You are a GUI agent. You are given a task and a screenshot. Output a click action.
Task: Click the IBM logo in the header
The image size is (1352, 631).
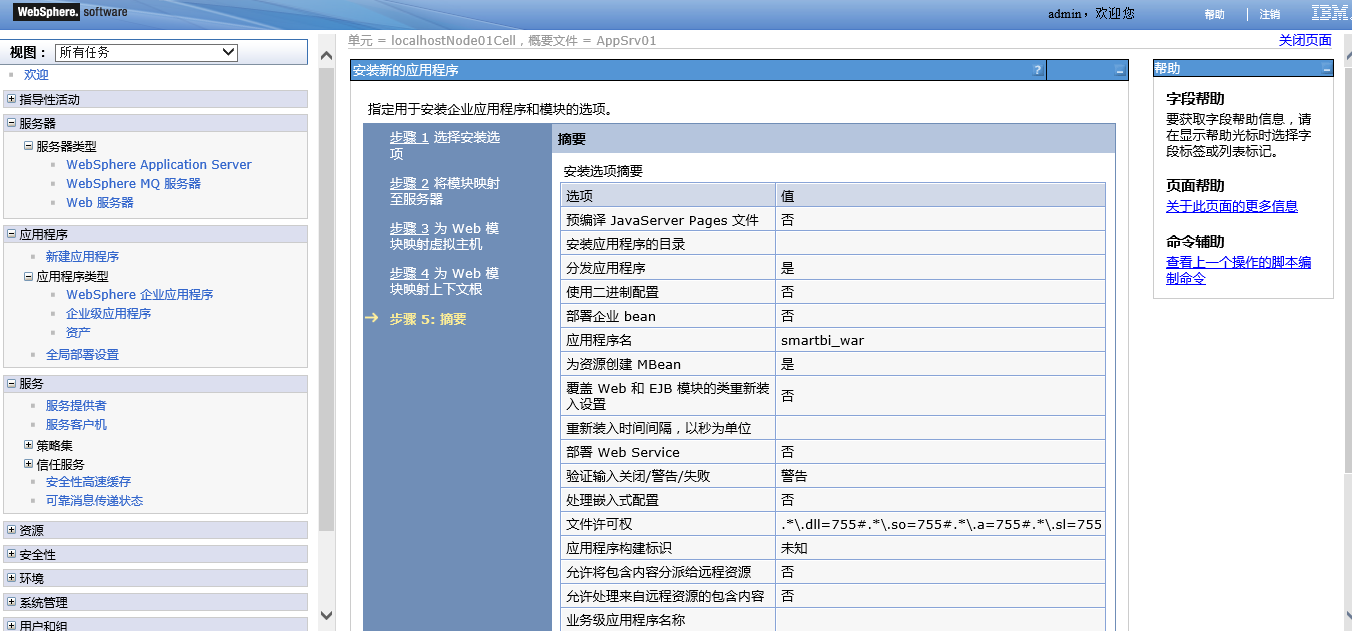coord(1331,13)
